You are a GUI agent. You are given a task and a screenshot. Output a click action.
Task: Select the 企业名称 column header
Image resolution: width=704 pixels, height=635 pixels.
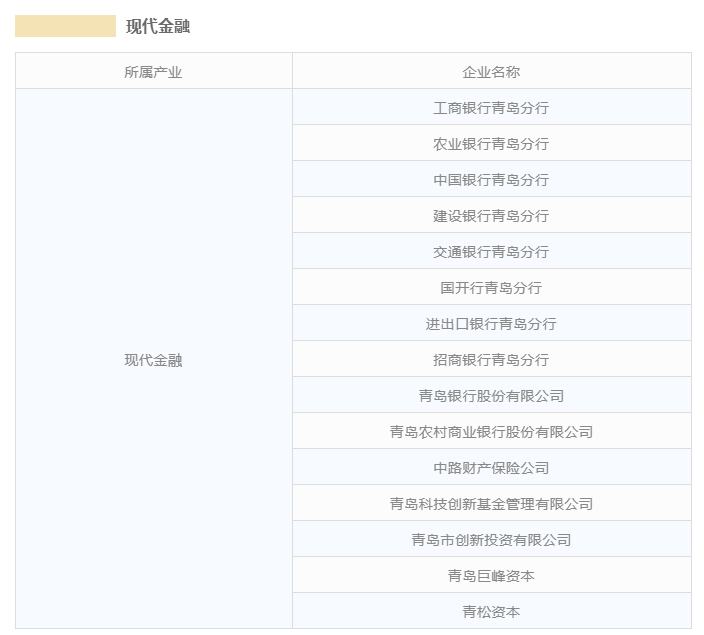pyautogui.click(x=492, y=72)
